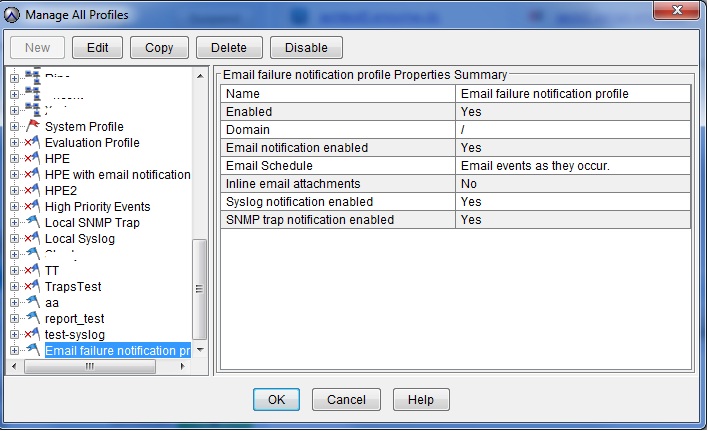709x431 pixels.
Task: Expand the High Priority Events node
Action: (x=14, y=207)
